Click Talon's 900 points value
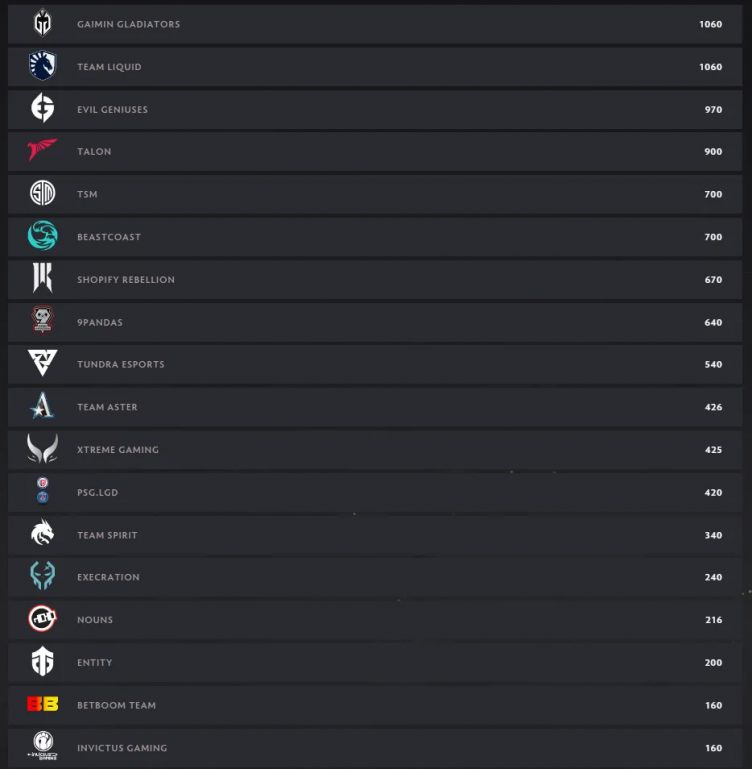Screen dimensions: 752x769 tap(713, 152)
